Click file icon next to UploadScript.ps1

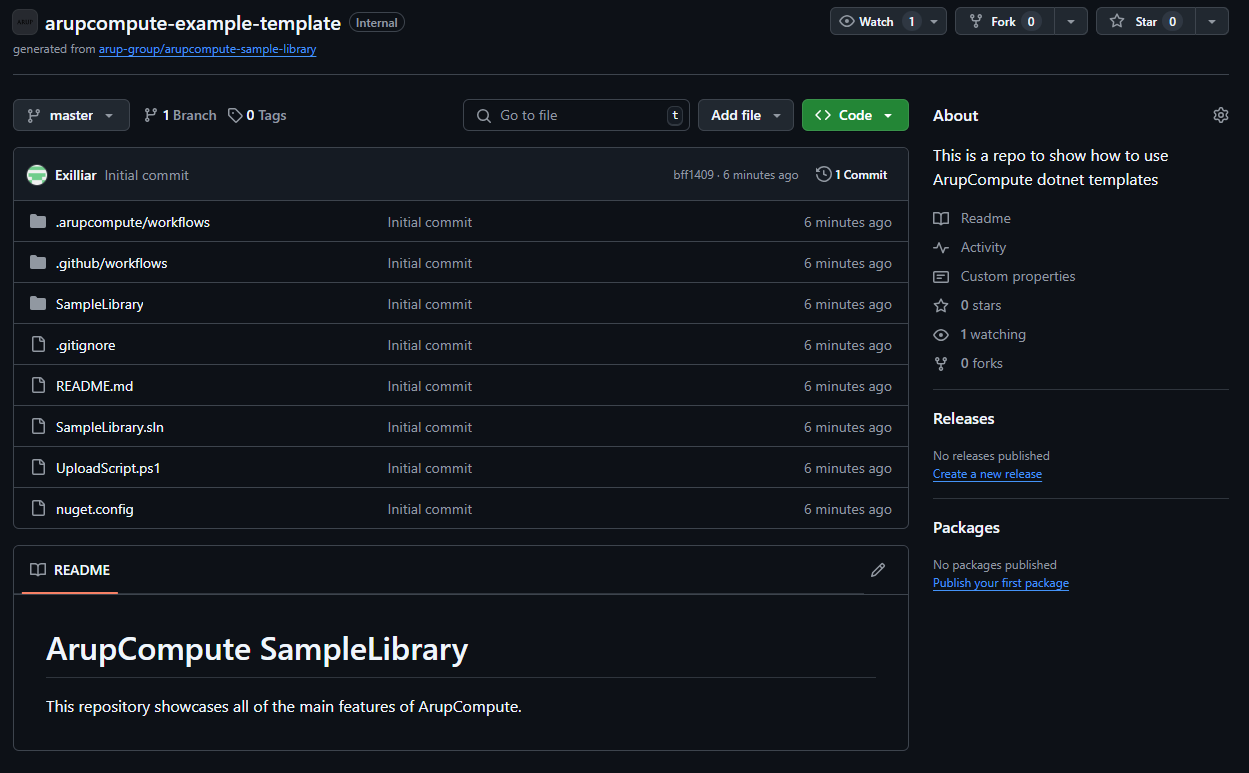point(38,468)
